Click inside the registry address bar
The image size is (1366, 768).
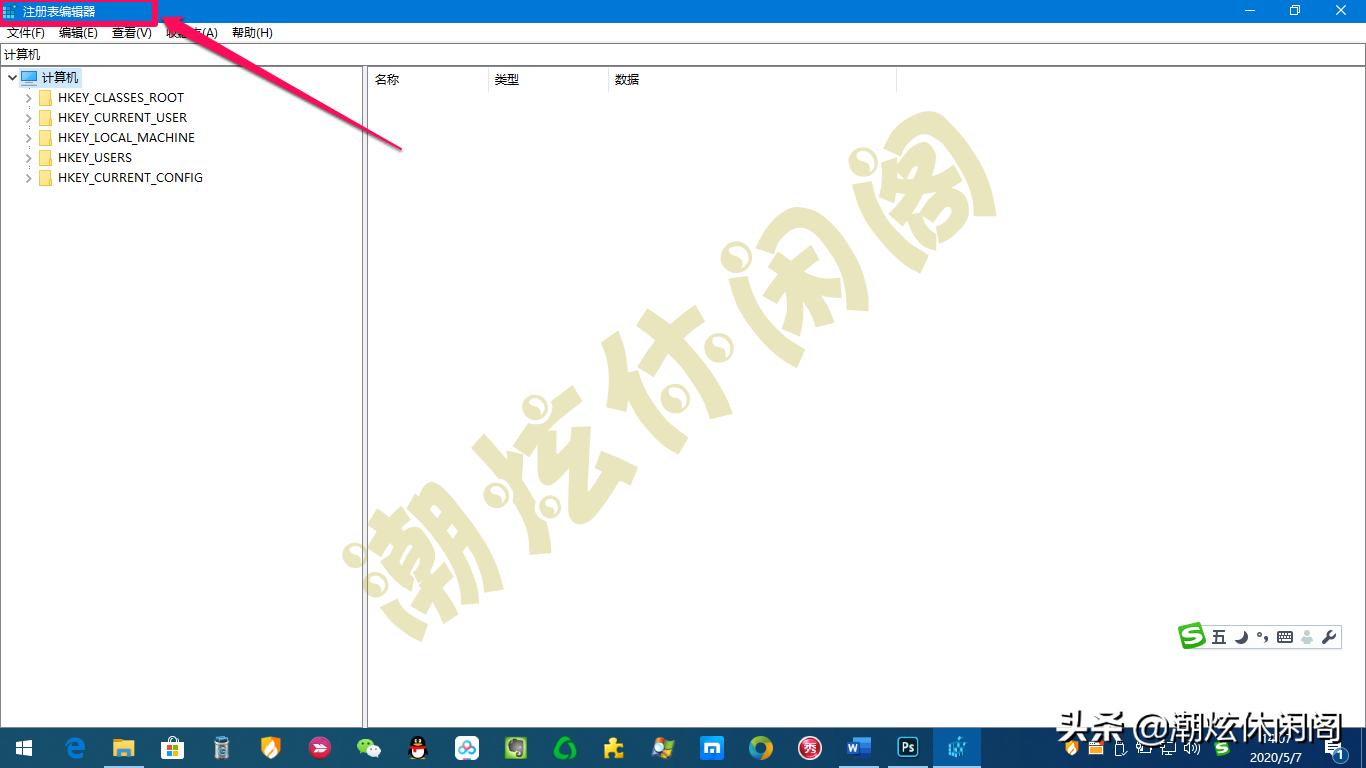click(200, 54)
